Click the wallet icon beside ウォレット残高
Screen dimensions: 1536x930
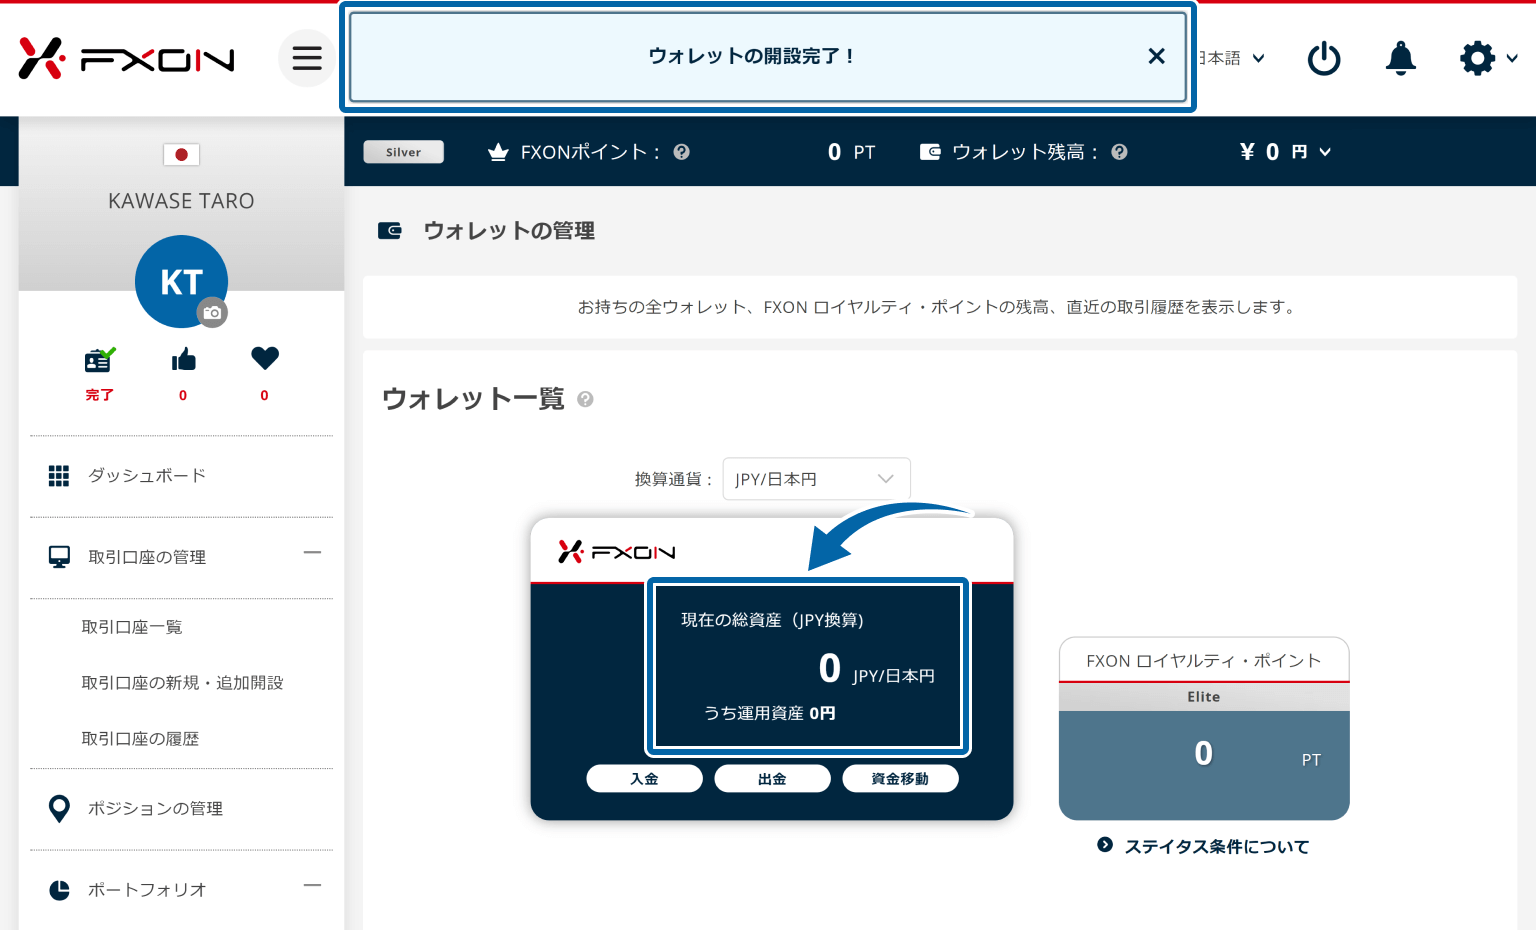tap(930, 152)
